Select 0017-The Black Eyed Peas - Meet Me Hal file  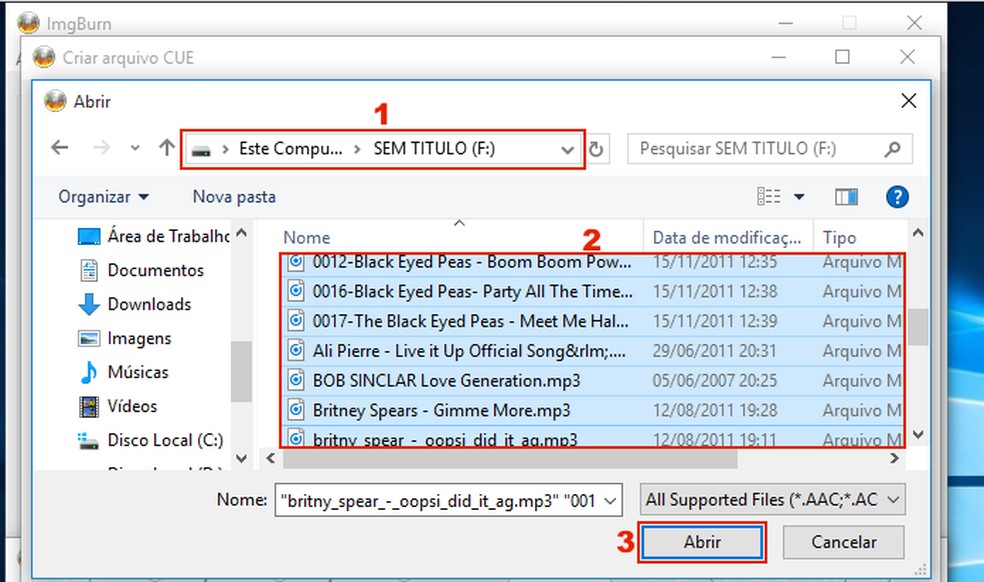pos(471,321)
